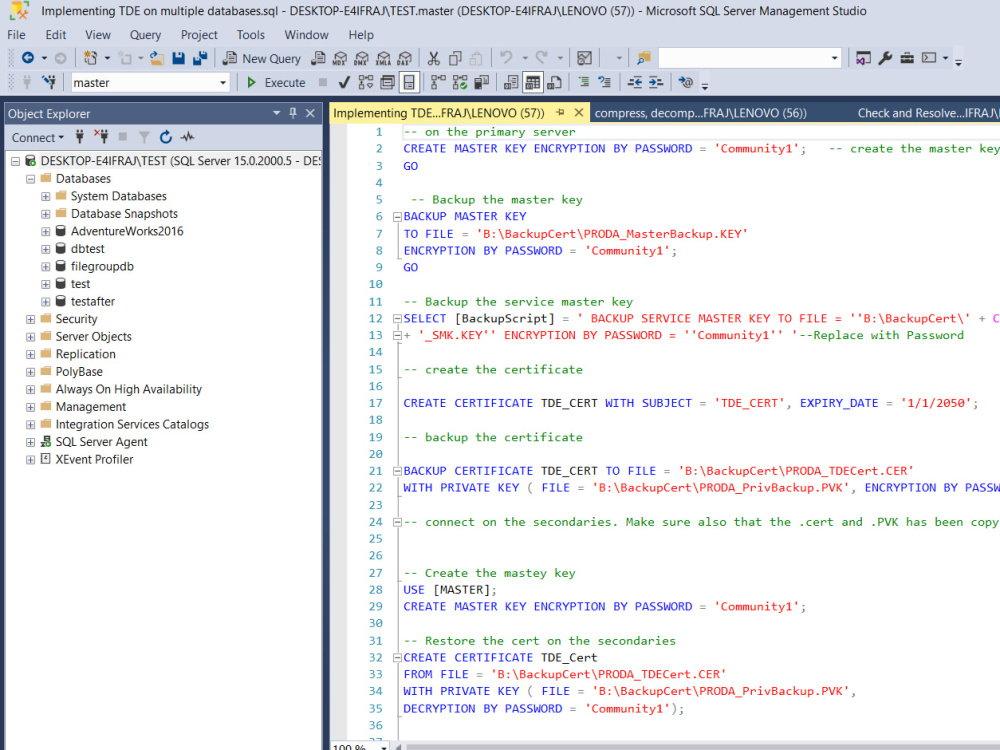Screen dimensions: 1000x750
Task: Switch to the Check and Resolve tab
Action: coord(927,113)
